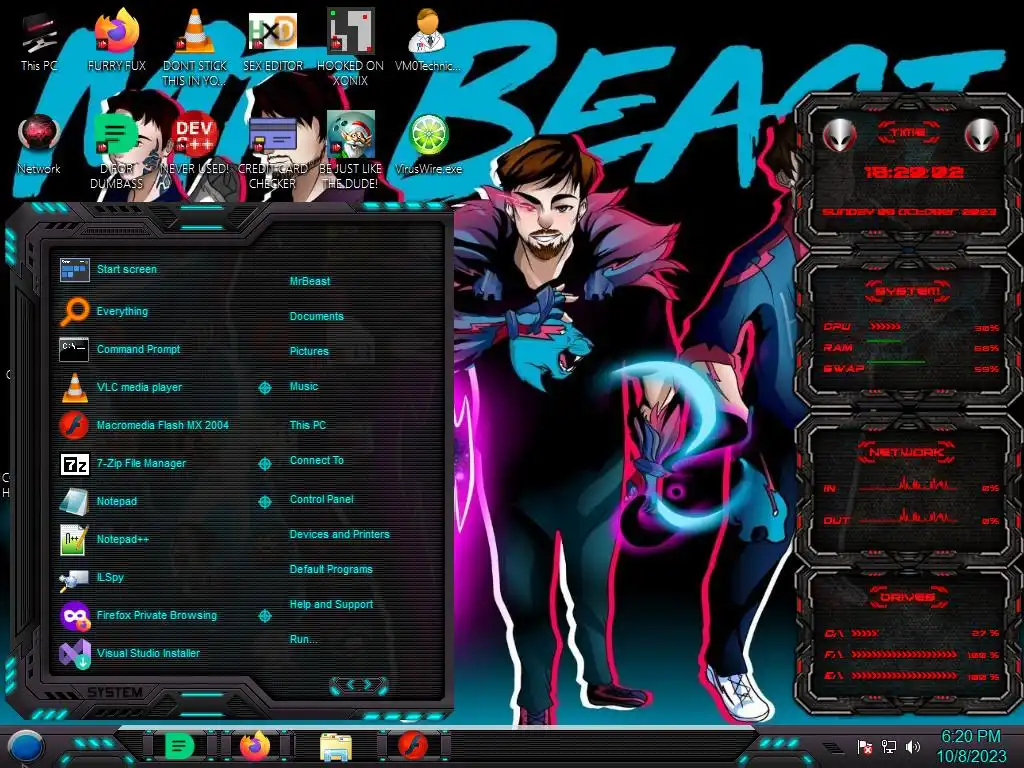Select Connect To in Start menu

(x=317, y=460)
